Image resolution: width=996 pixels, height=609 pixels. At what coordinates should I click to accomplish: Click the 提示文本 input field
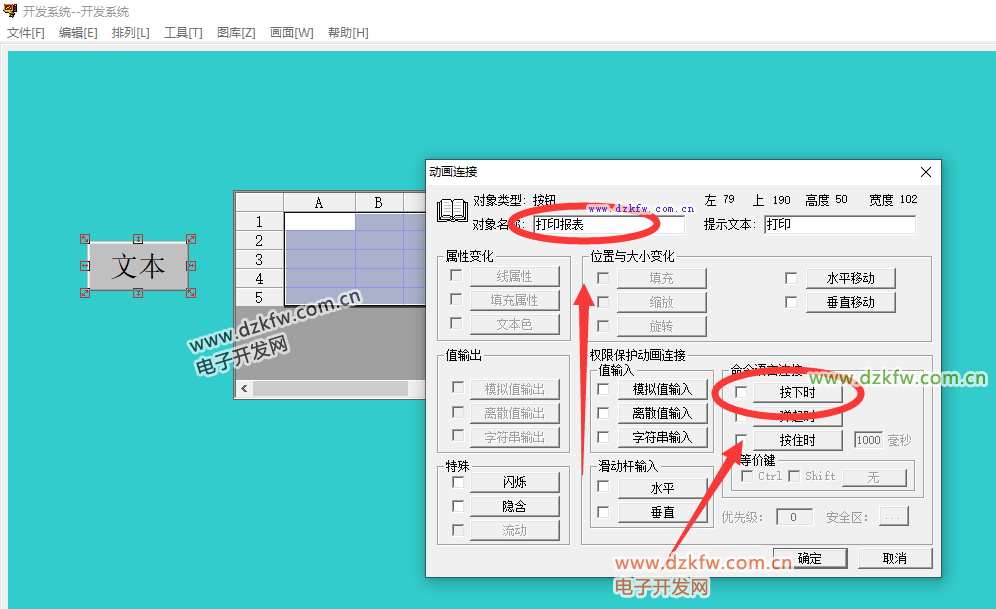point(839,225)
